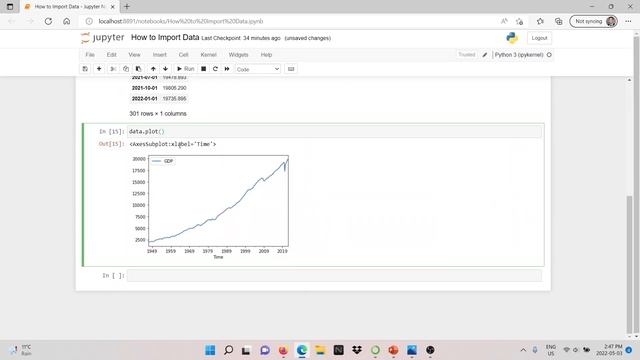640x360 pixels.
Task: Open the File menu
Action: coord(90,55)
